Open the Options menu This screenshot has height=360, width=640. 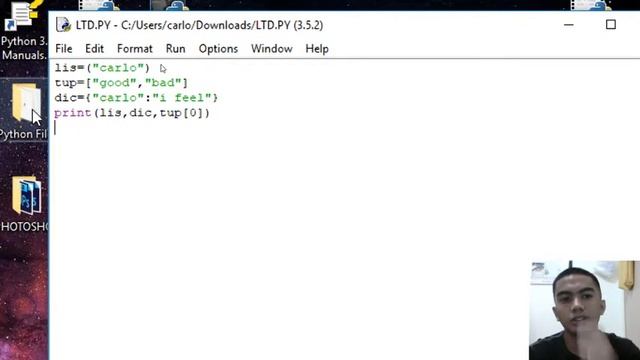coord(218,49)
